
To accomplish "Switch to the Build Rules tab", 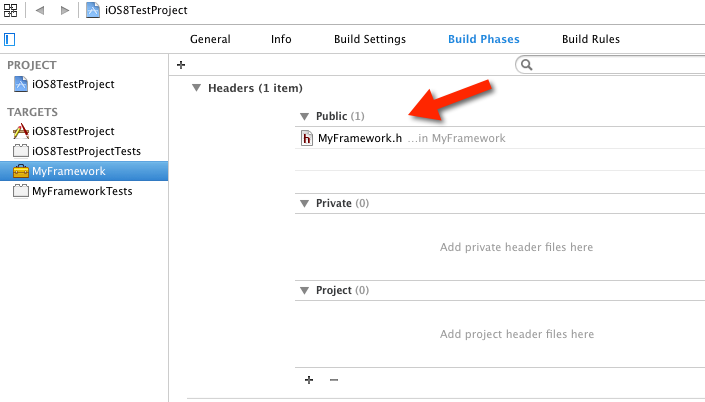I will point(591,40).
